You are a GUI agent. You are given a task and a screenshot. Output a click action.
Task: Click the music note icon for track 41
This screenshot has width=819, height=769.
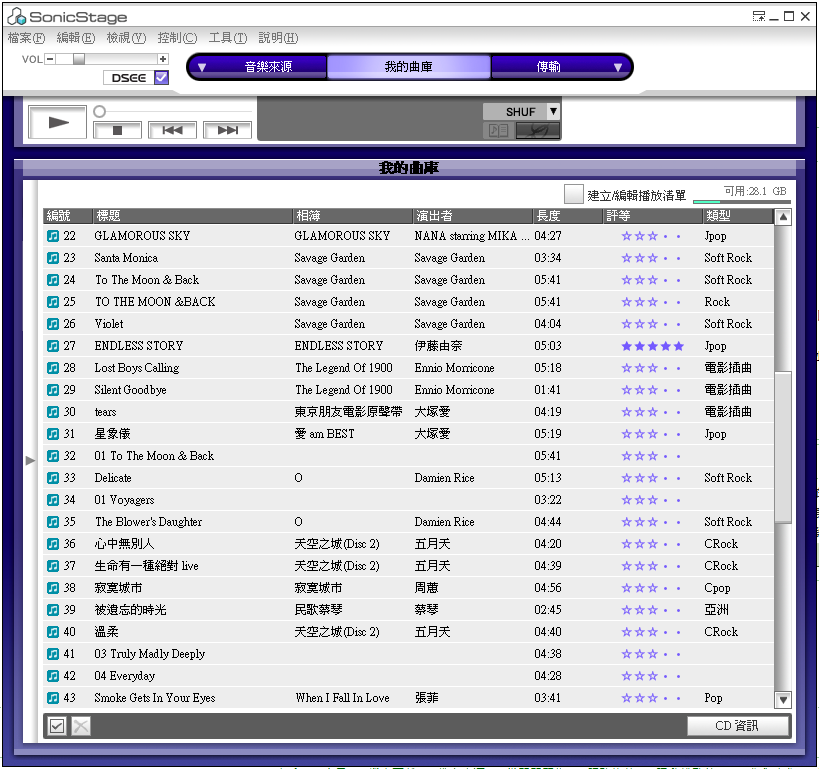pos(53,654)
